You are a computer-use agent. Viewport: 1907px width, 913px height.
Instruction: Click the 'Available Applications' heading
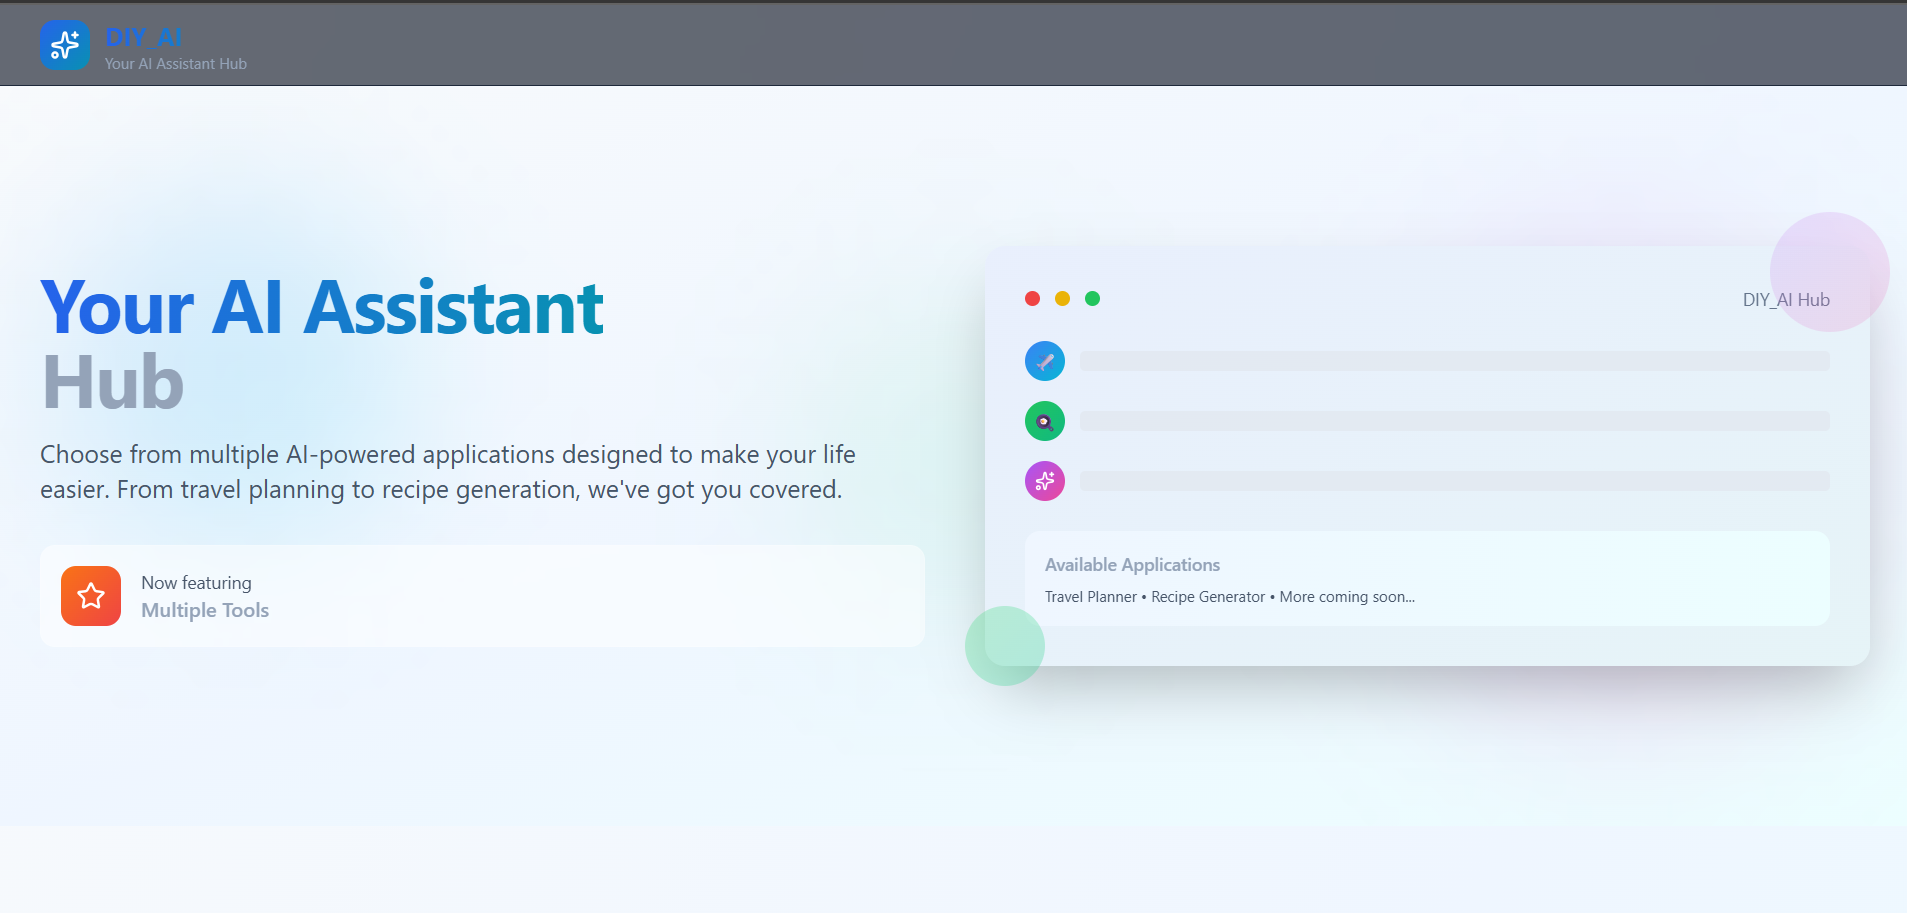click(1132, 565)
